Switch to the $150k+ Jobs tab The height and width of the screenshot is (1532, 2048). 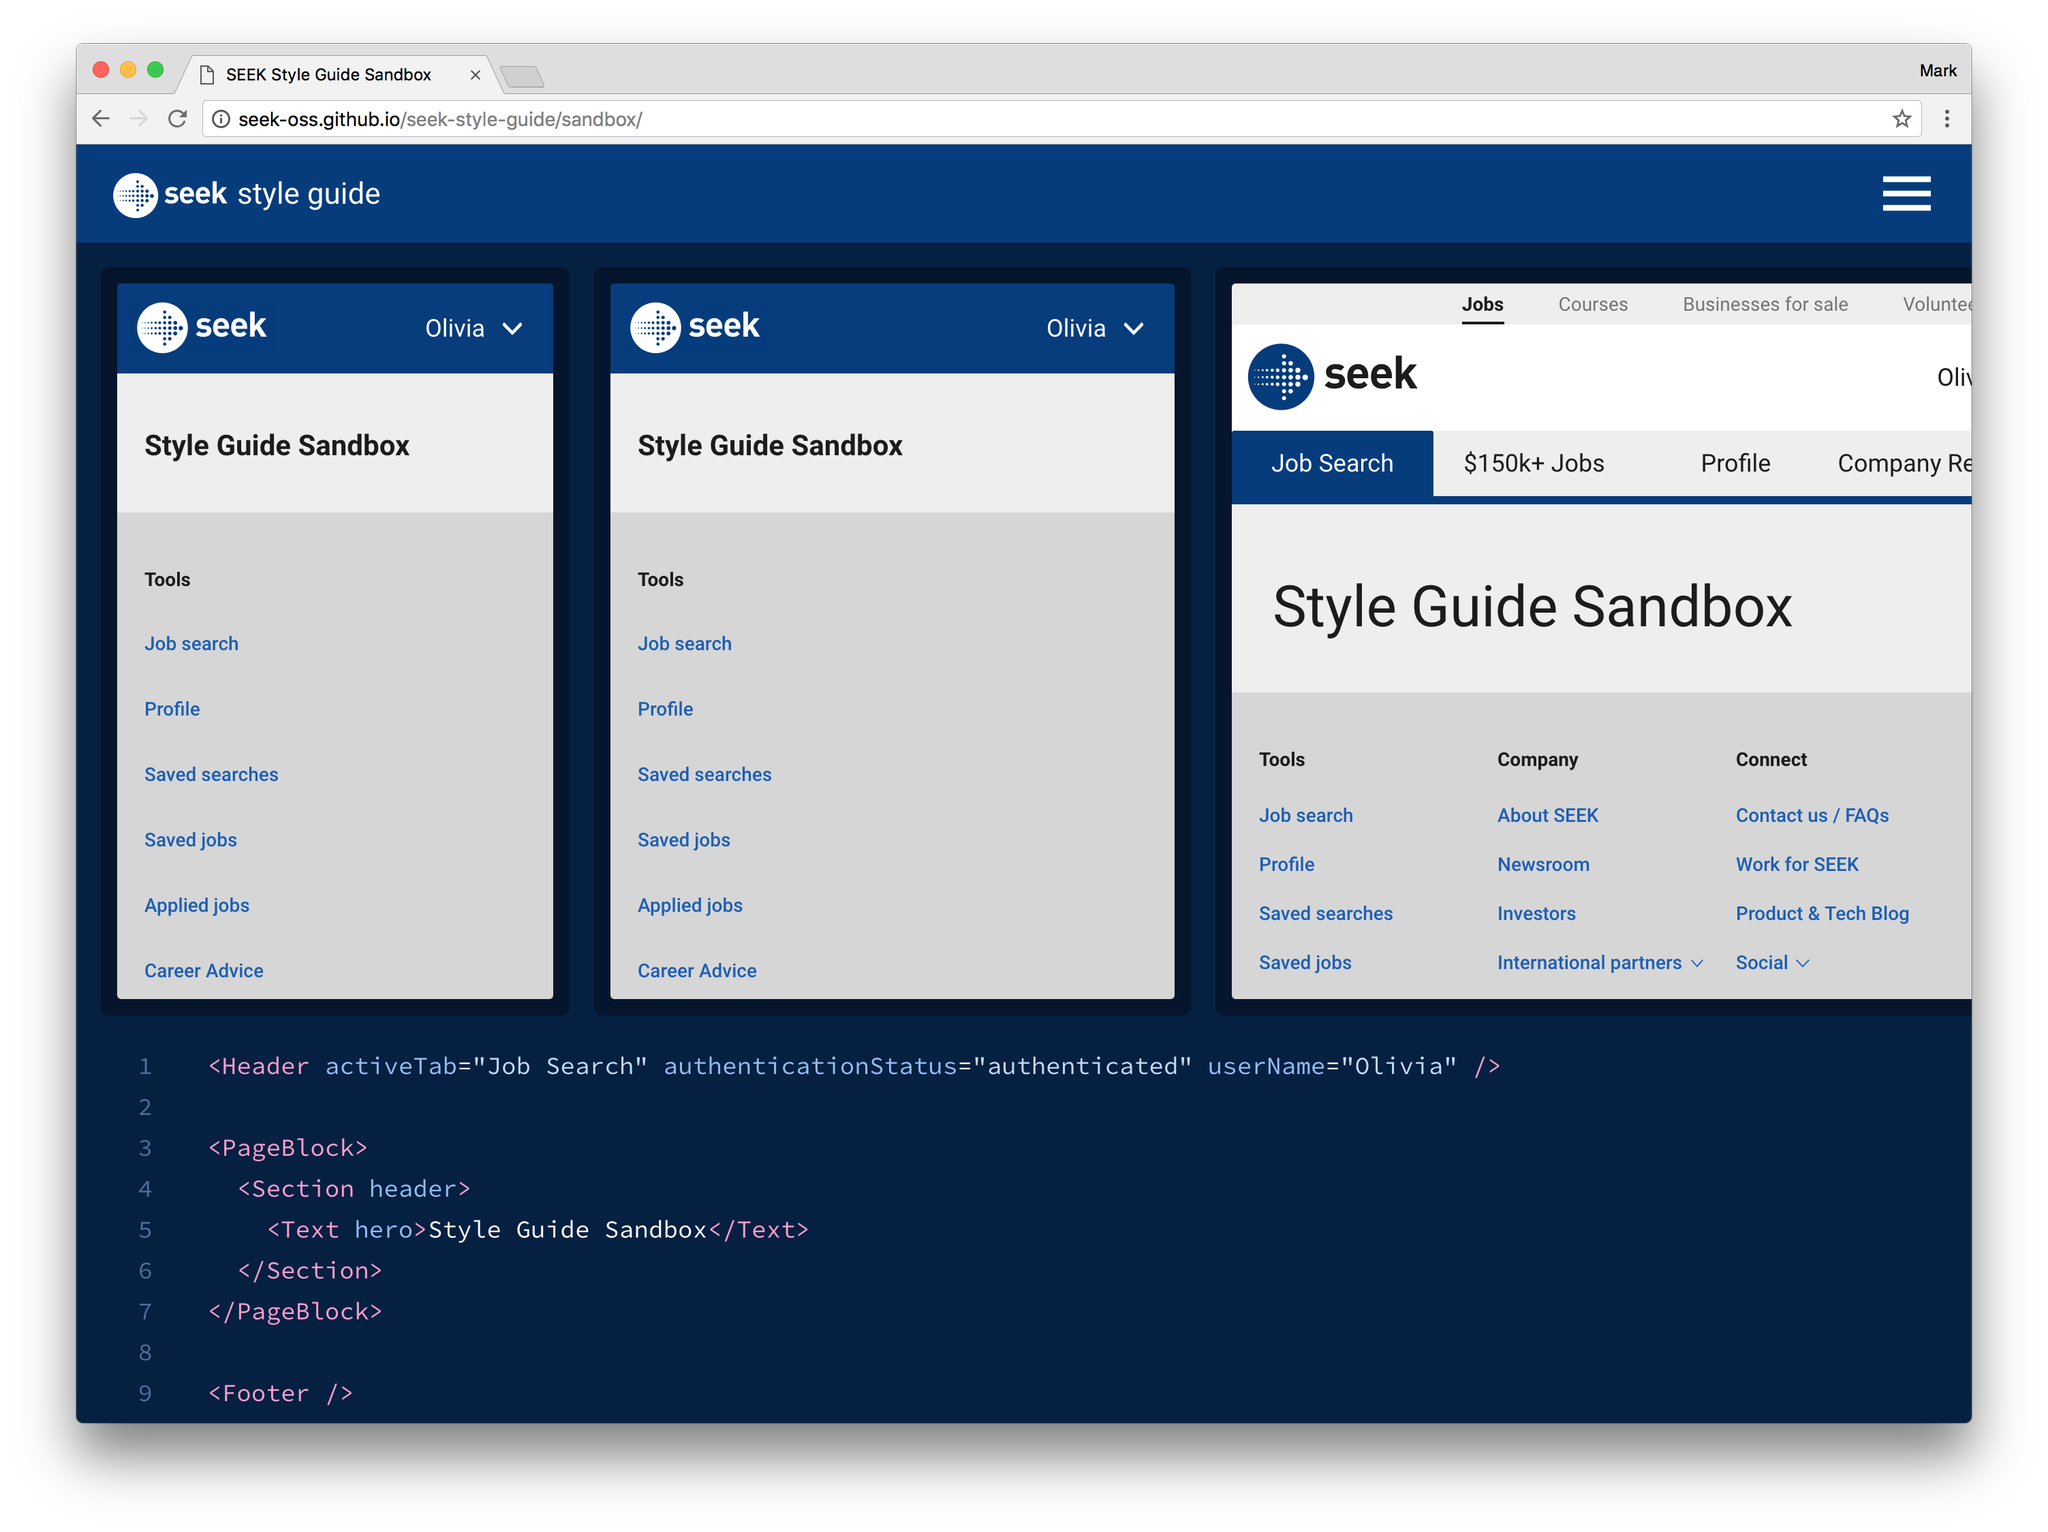point(1534,463)
